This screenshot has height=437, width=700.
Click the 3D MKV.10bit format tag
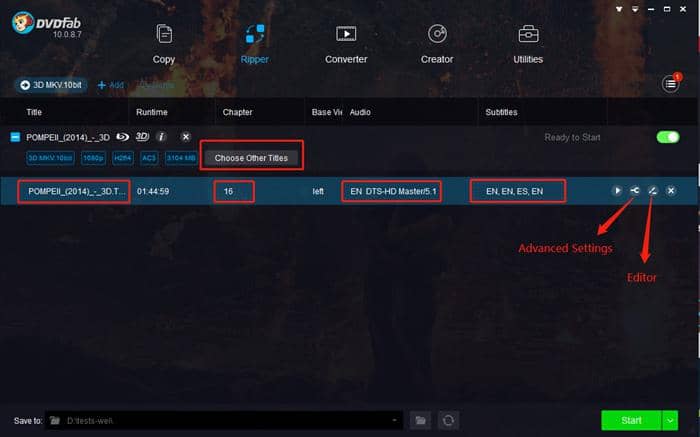point(50,158)
